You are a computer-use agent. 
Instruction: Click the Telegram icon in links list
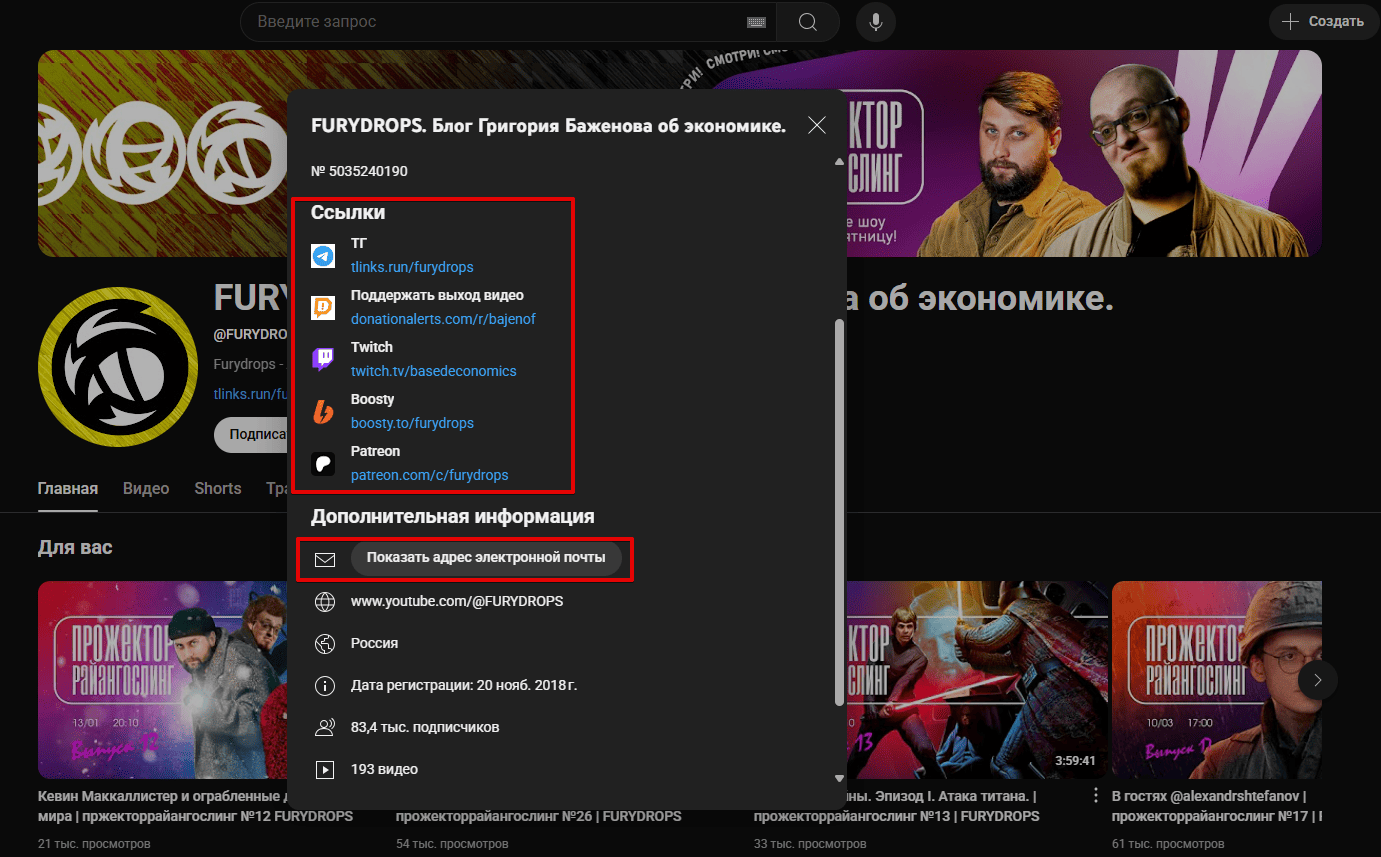(x=323, y=255)
